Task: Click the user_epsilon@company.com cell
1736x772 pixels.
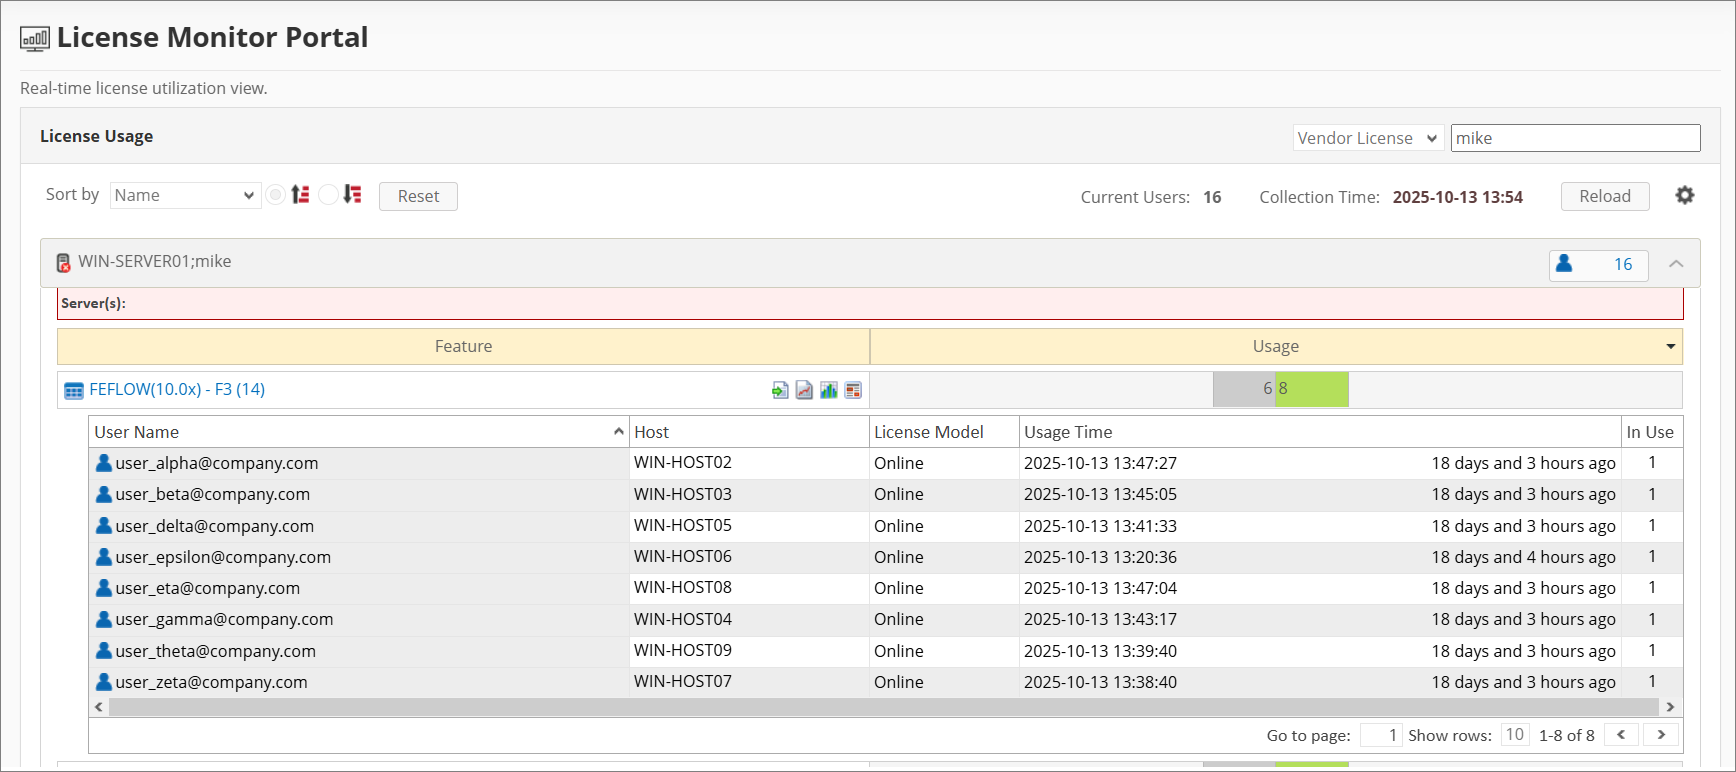Action: click(358, 557)
